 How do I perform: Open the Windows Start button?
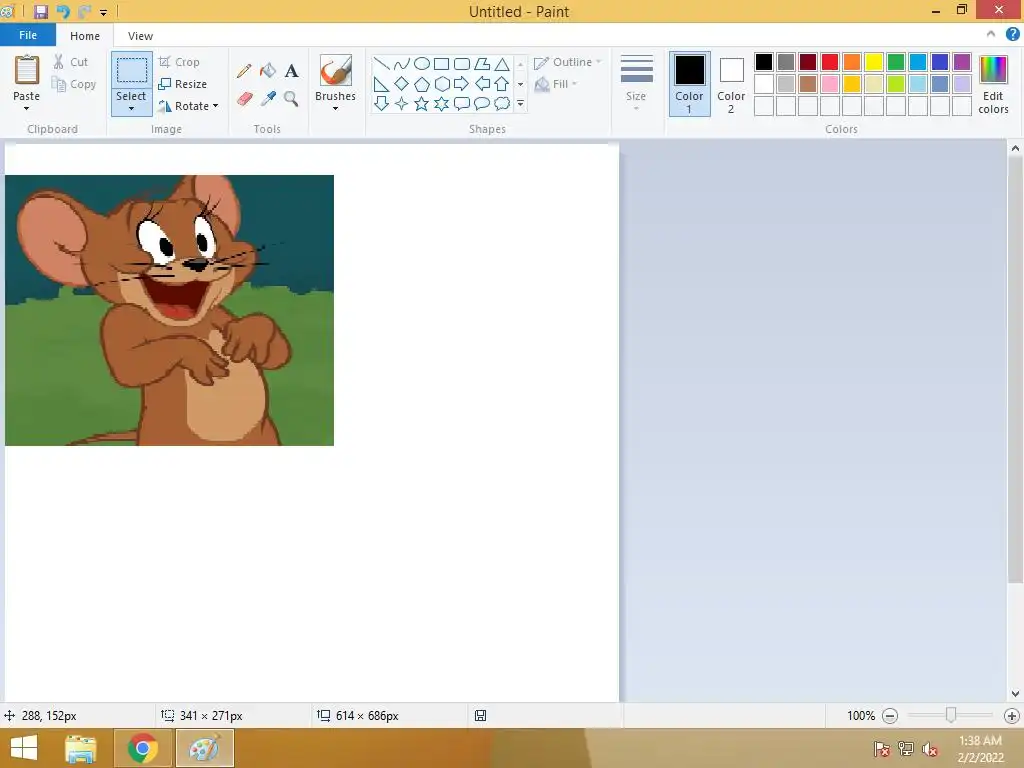(24, 748)
